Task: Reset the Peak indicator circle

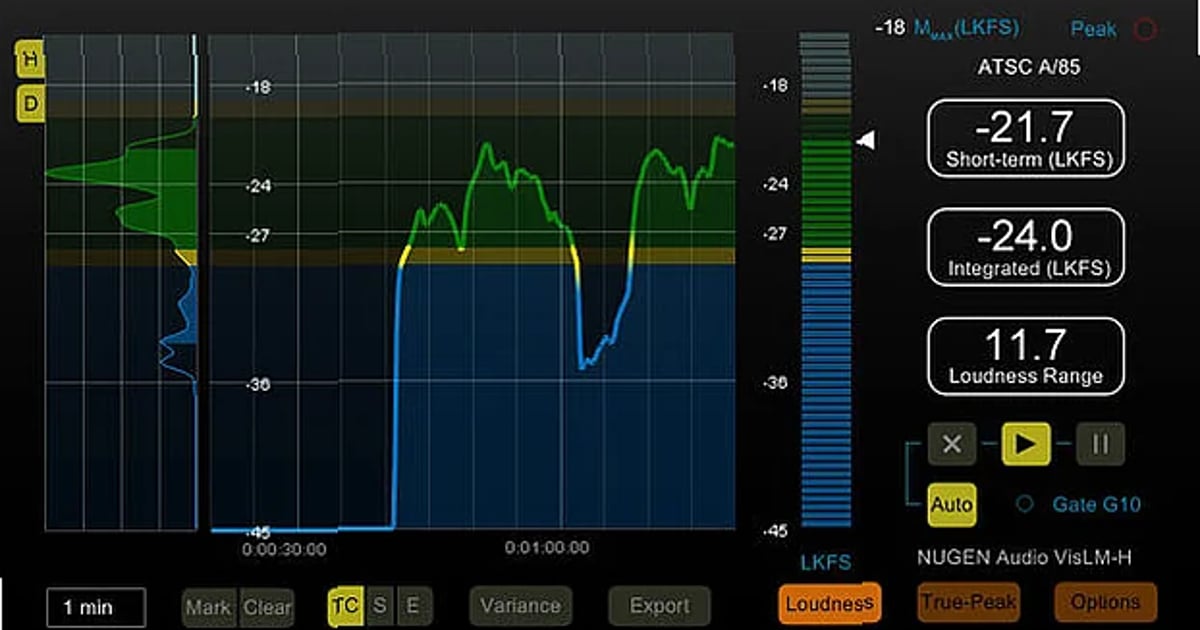Action: 1143,29
